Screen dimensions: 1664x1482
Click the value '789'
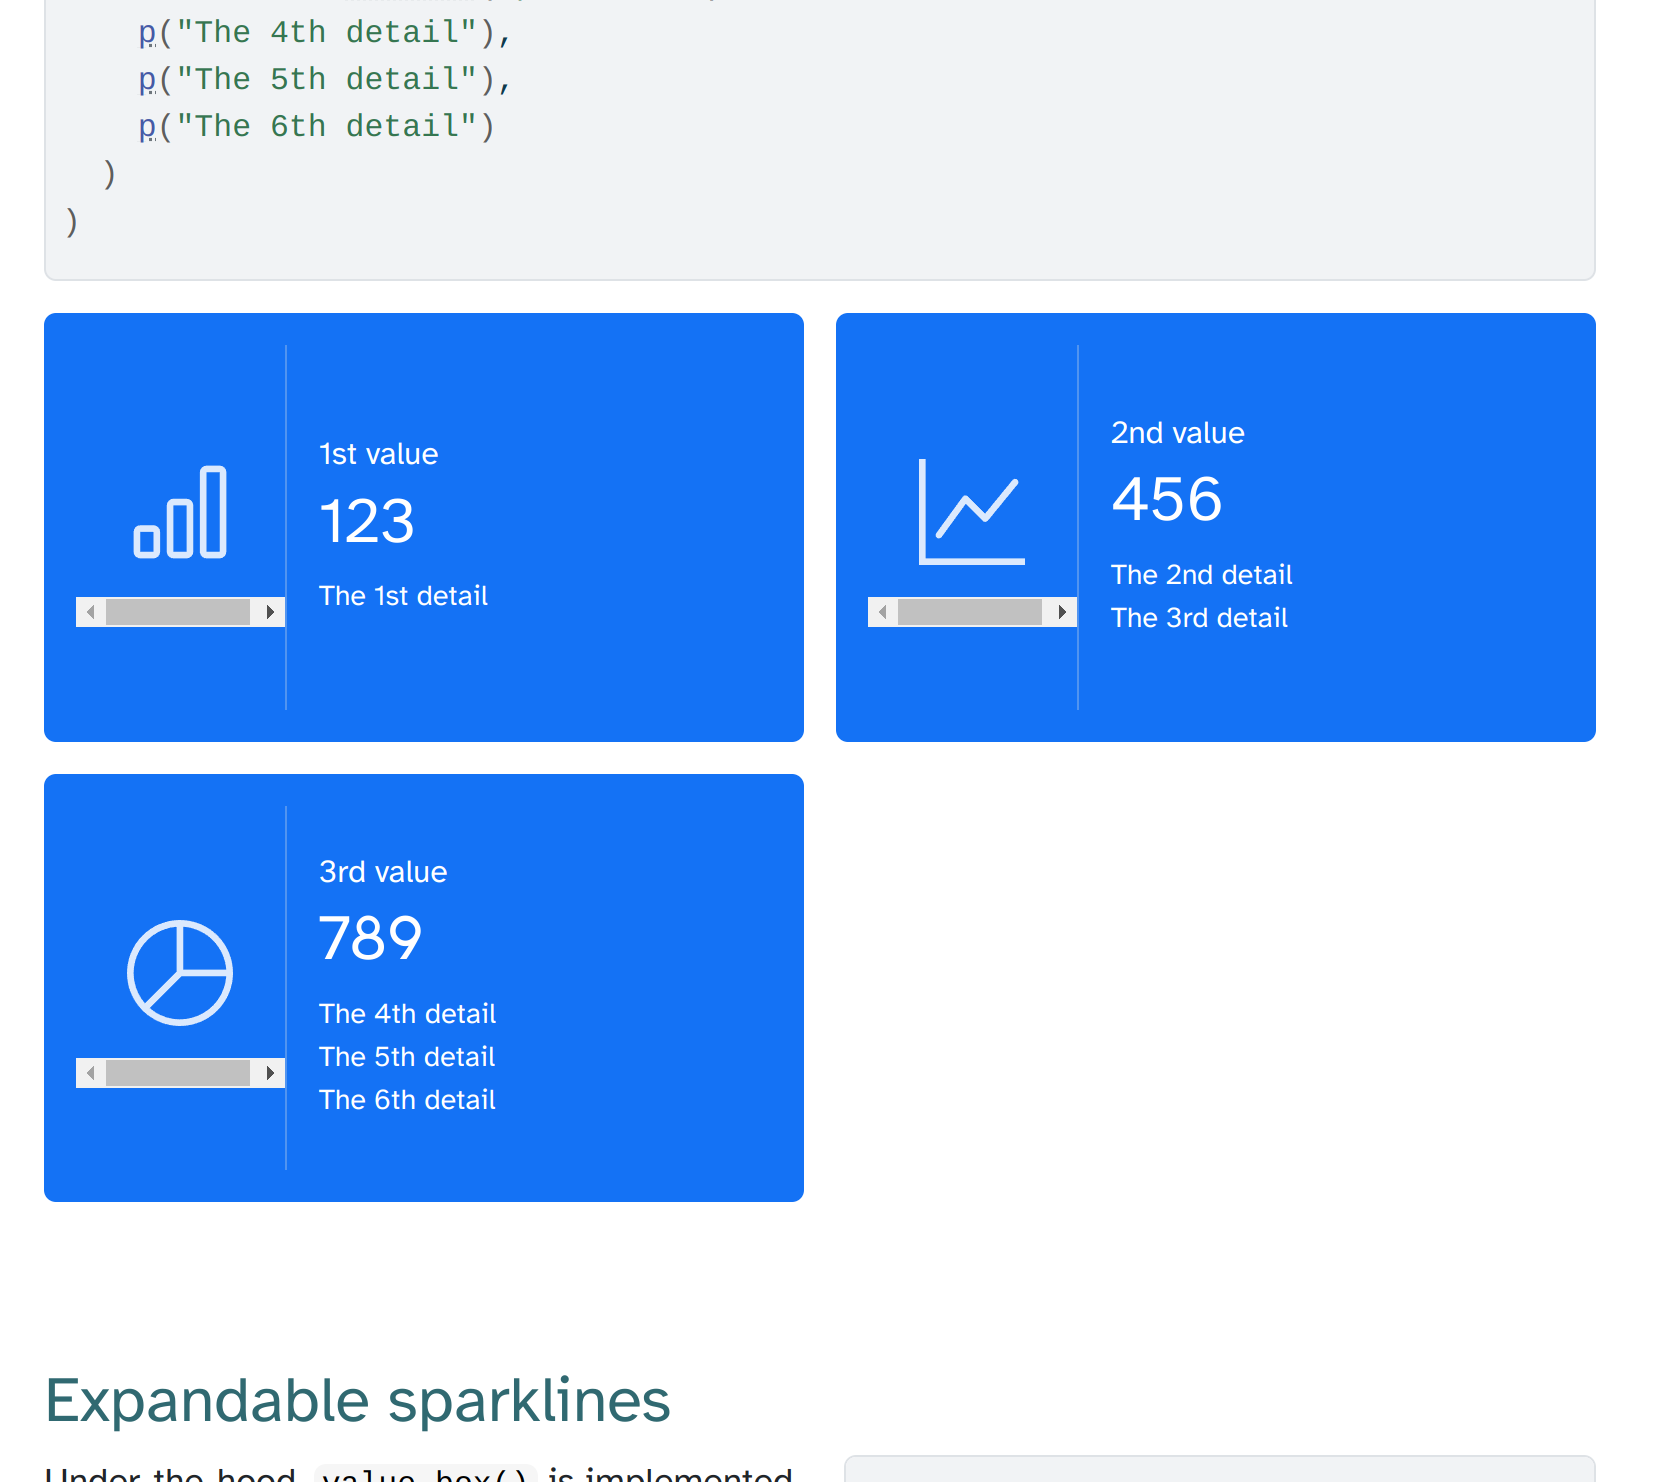(x=371, y=939)
